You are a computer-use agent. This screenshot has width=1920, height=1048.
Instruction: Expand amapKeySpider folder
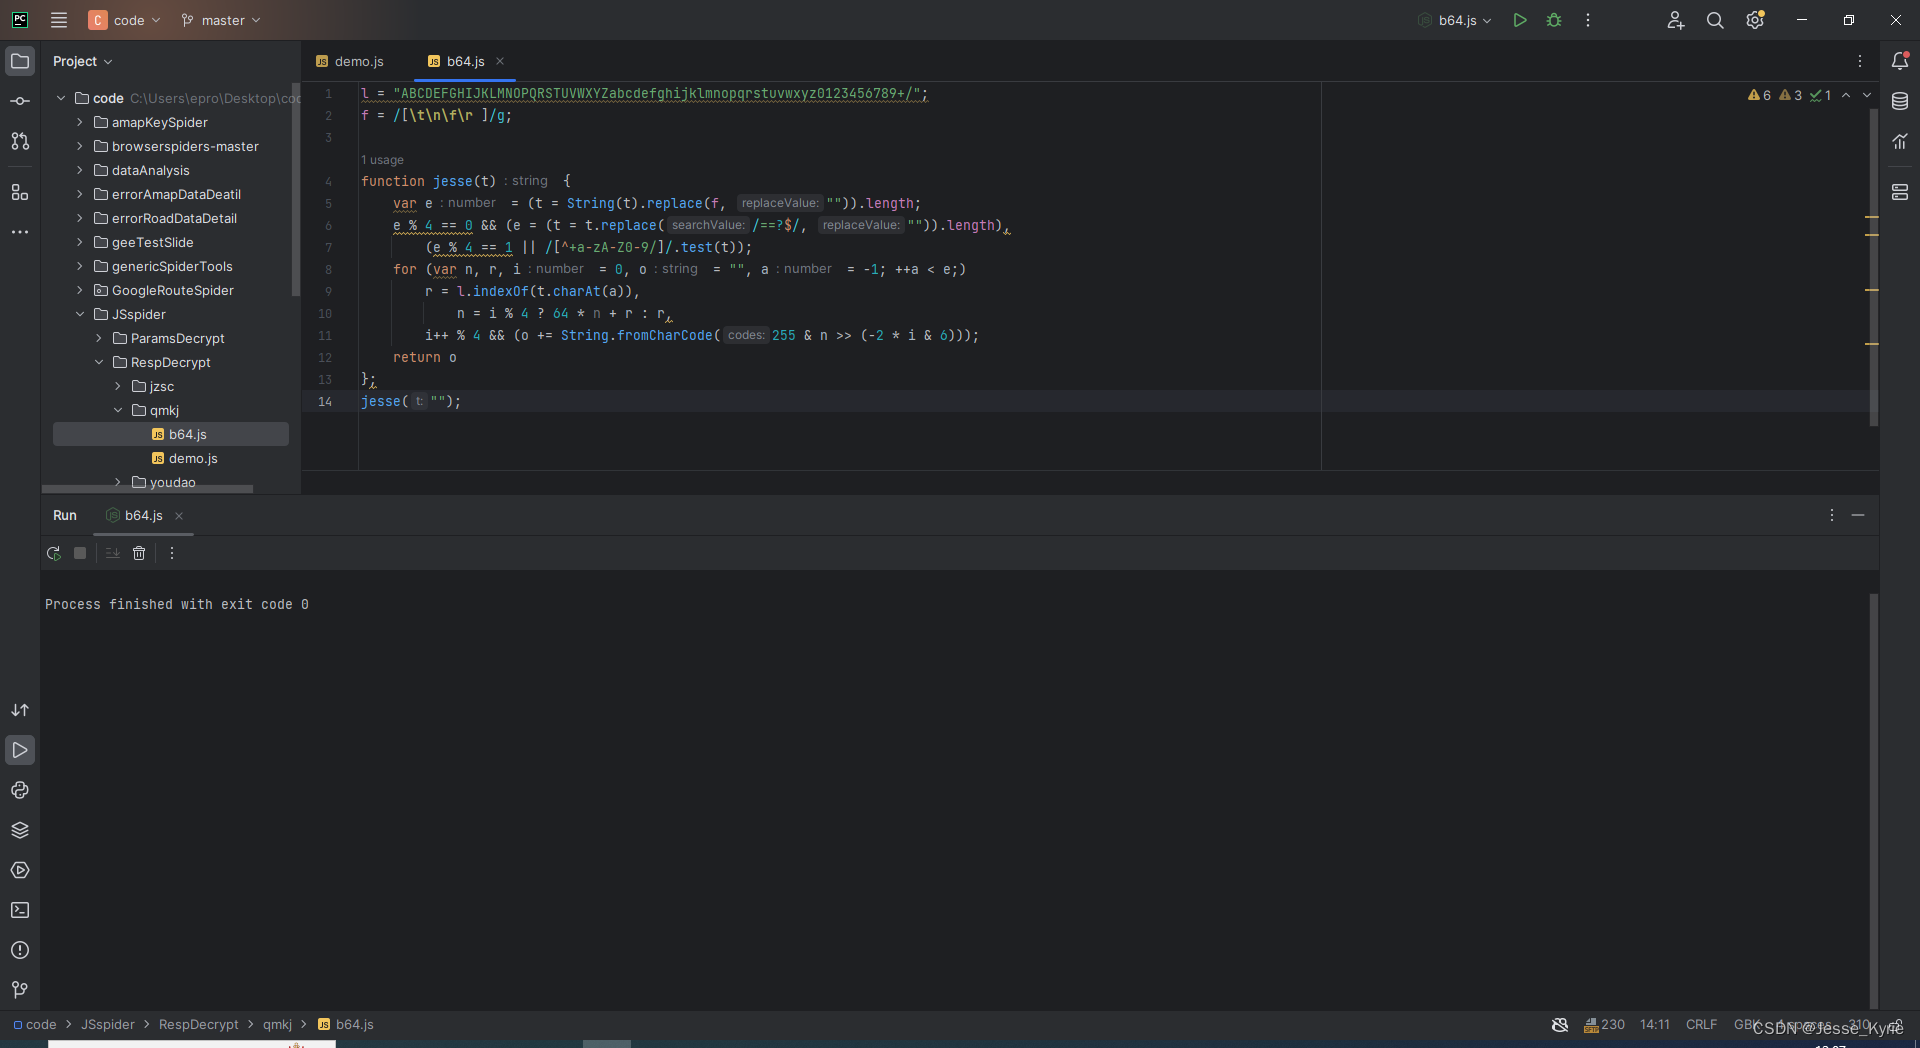(x=80, y=122)
